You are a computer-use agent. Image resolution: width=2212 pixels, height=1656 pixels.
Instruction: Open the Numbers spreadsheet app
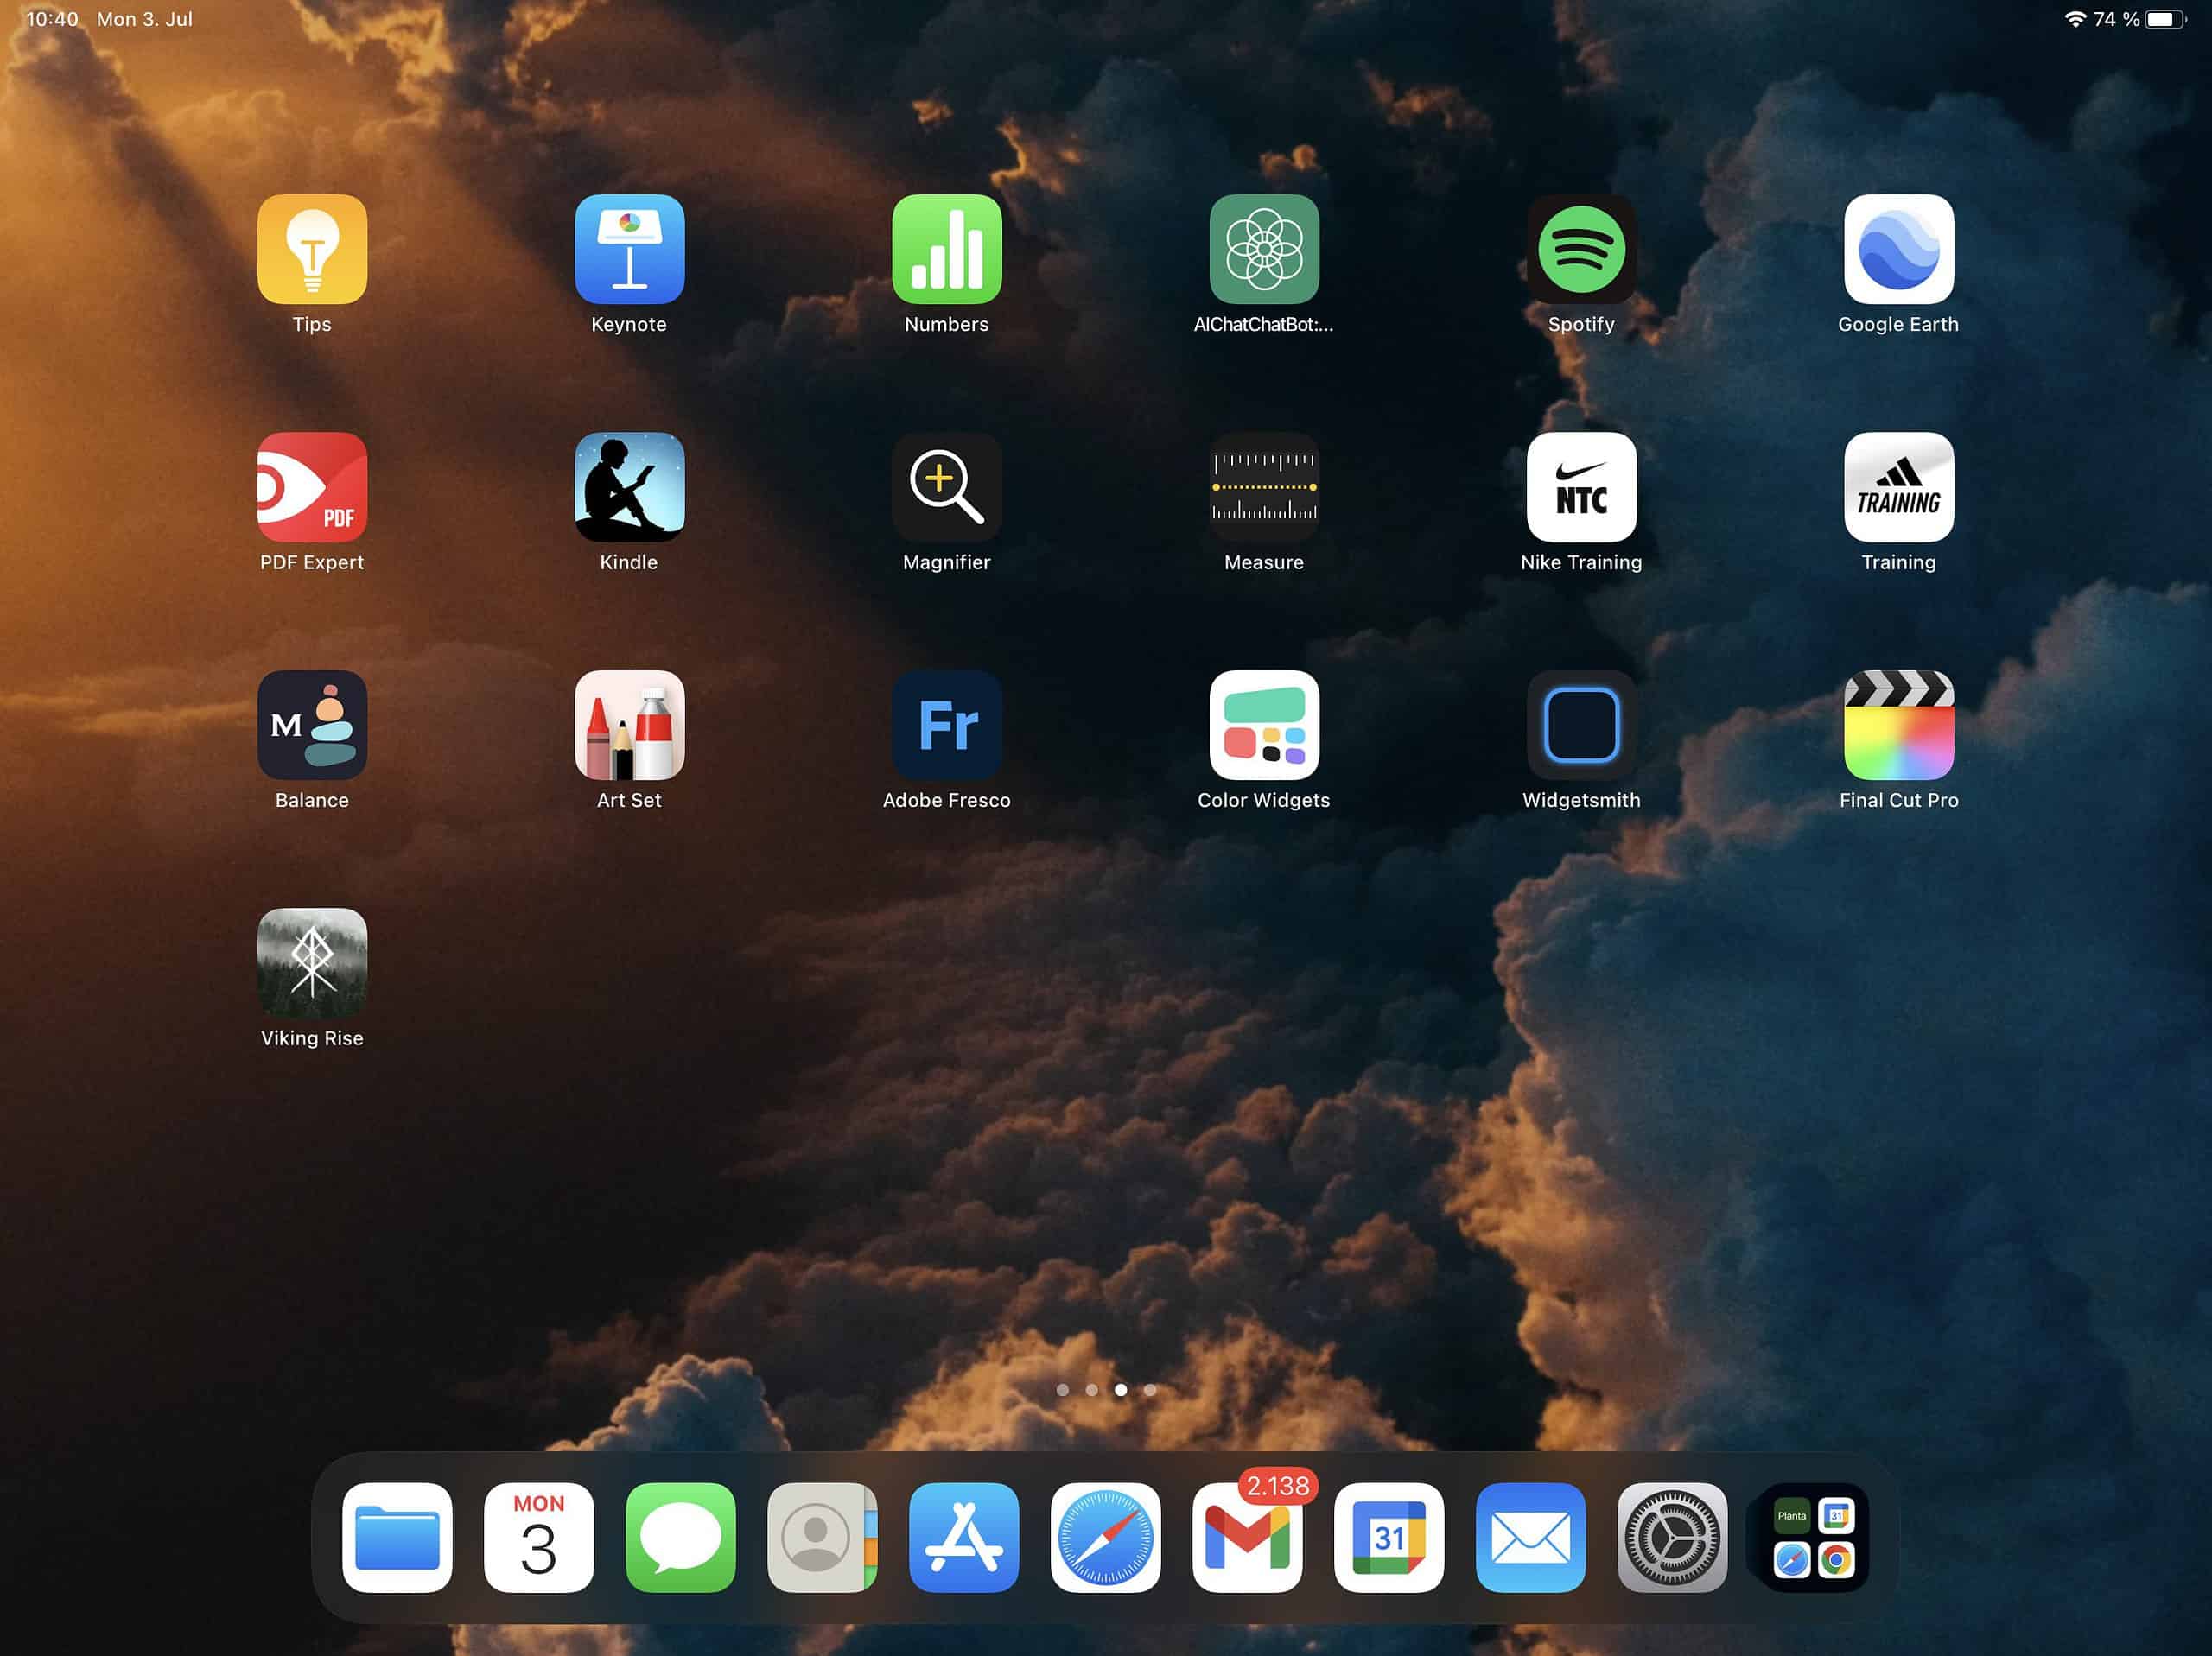coord(946,249)
